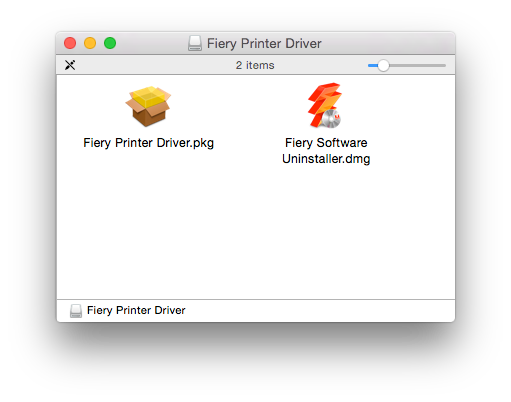Click the blue left end of the icon size slider
Viewport: 511px width, 402px height.
pyautogui.click(x=372, y=65)
